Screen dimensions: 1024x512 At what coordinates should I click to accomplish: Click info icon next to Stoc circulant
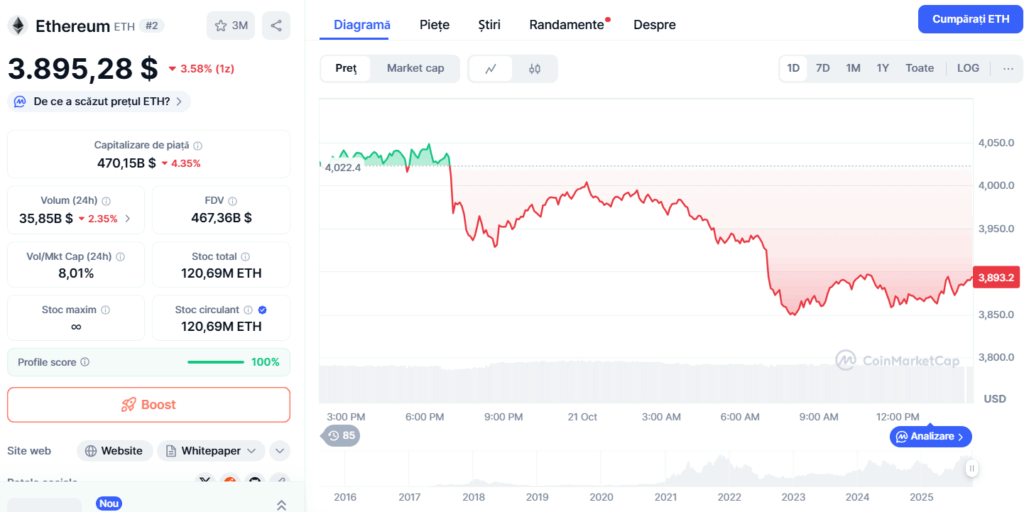[x=248, y=310]
